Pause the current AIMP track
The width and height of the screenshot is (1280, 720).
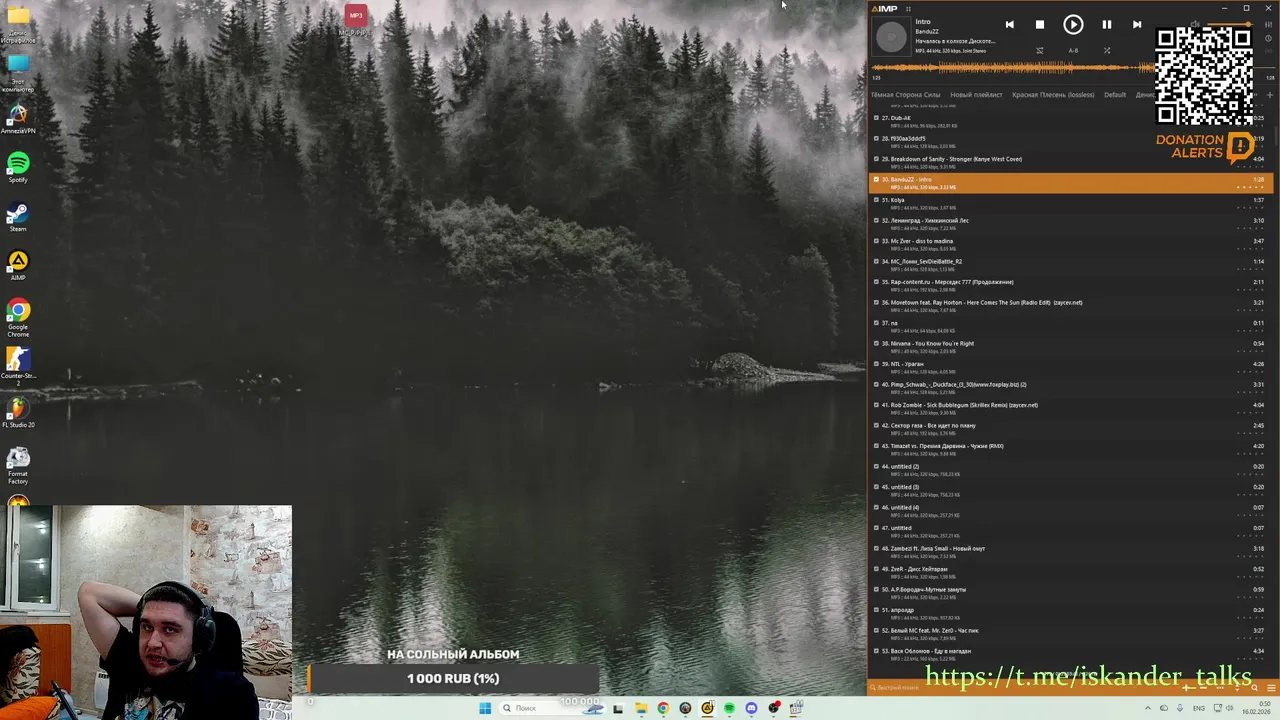coord(1107,24)
